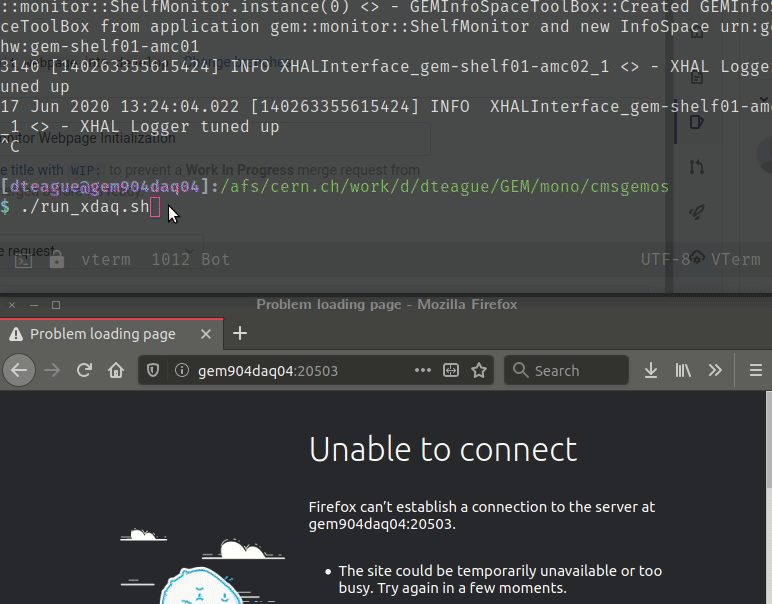Click ./run_xdaq.sh command text in terminal
The width and height of the screenshot is (772, 604).
point(85,207)
